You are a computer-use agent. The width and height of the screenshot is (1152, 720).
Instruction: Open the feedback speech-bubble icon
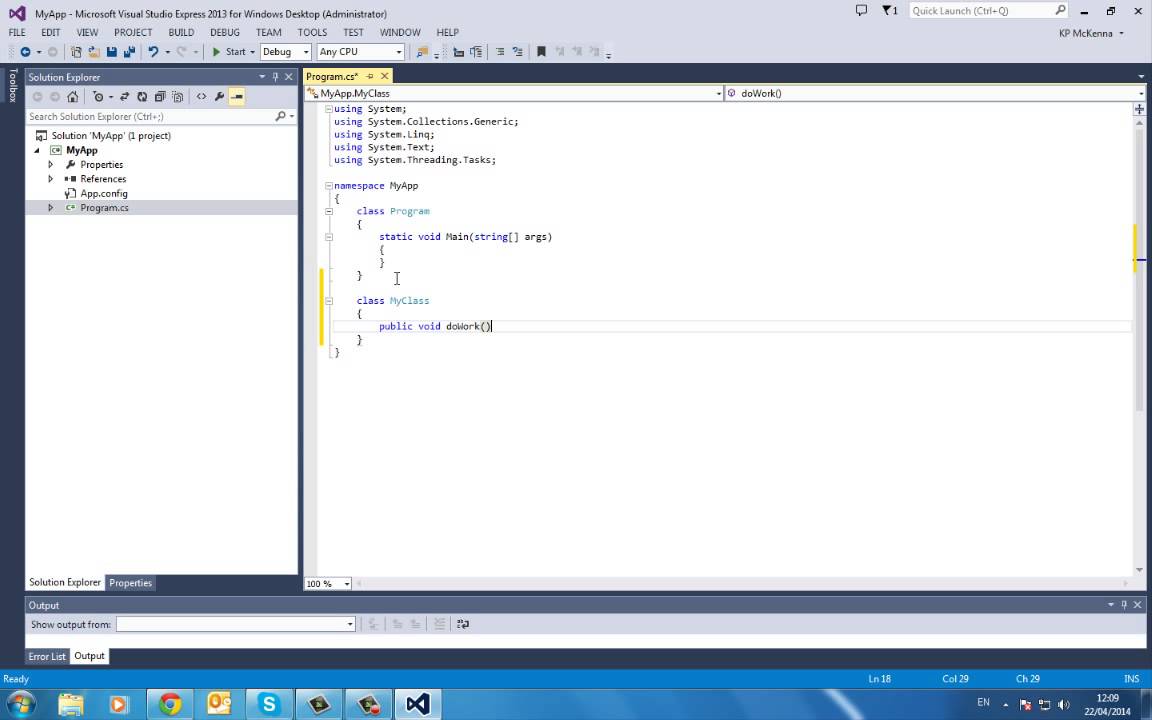pos(862,10)
